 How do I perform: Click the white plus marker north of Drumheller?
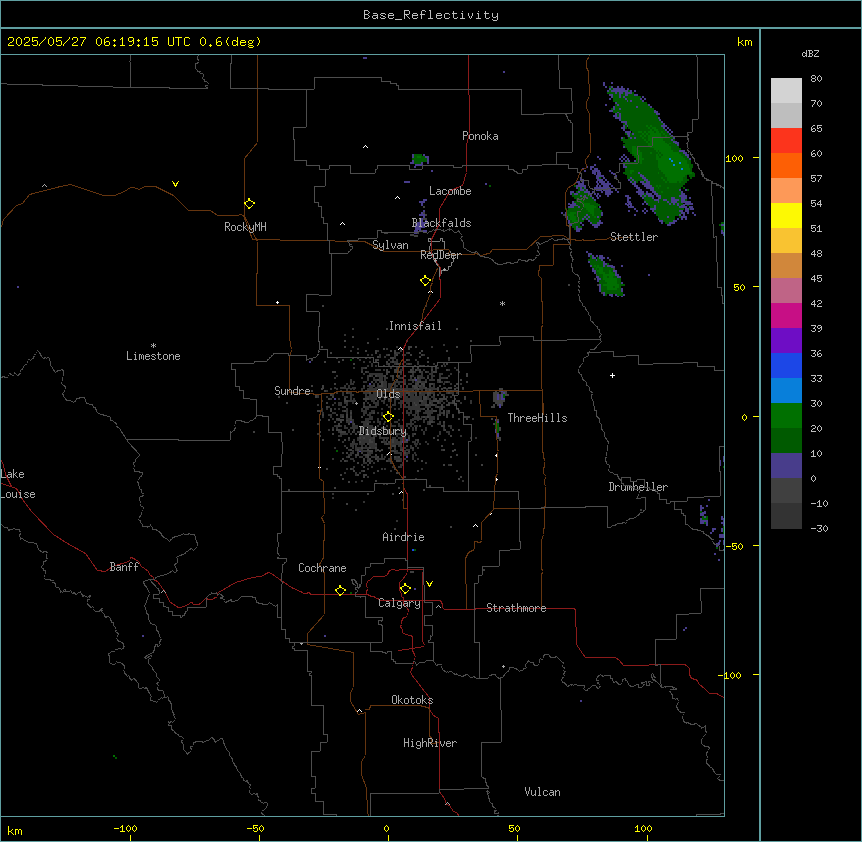pyautogui.click(x=612, y=375)
